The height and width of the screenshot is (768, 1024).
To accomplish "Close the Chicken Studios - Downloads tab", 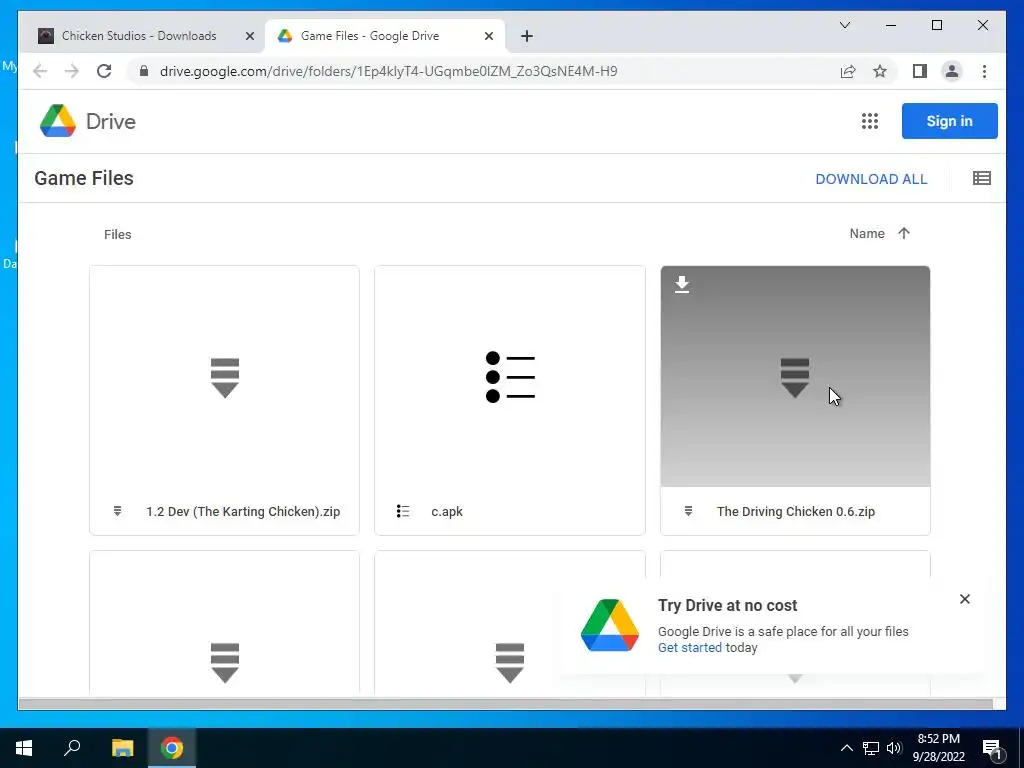I will click(x=249, y=36).
